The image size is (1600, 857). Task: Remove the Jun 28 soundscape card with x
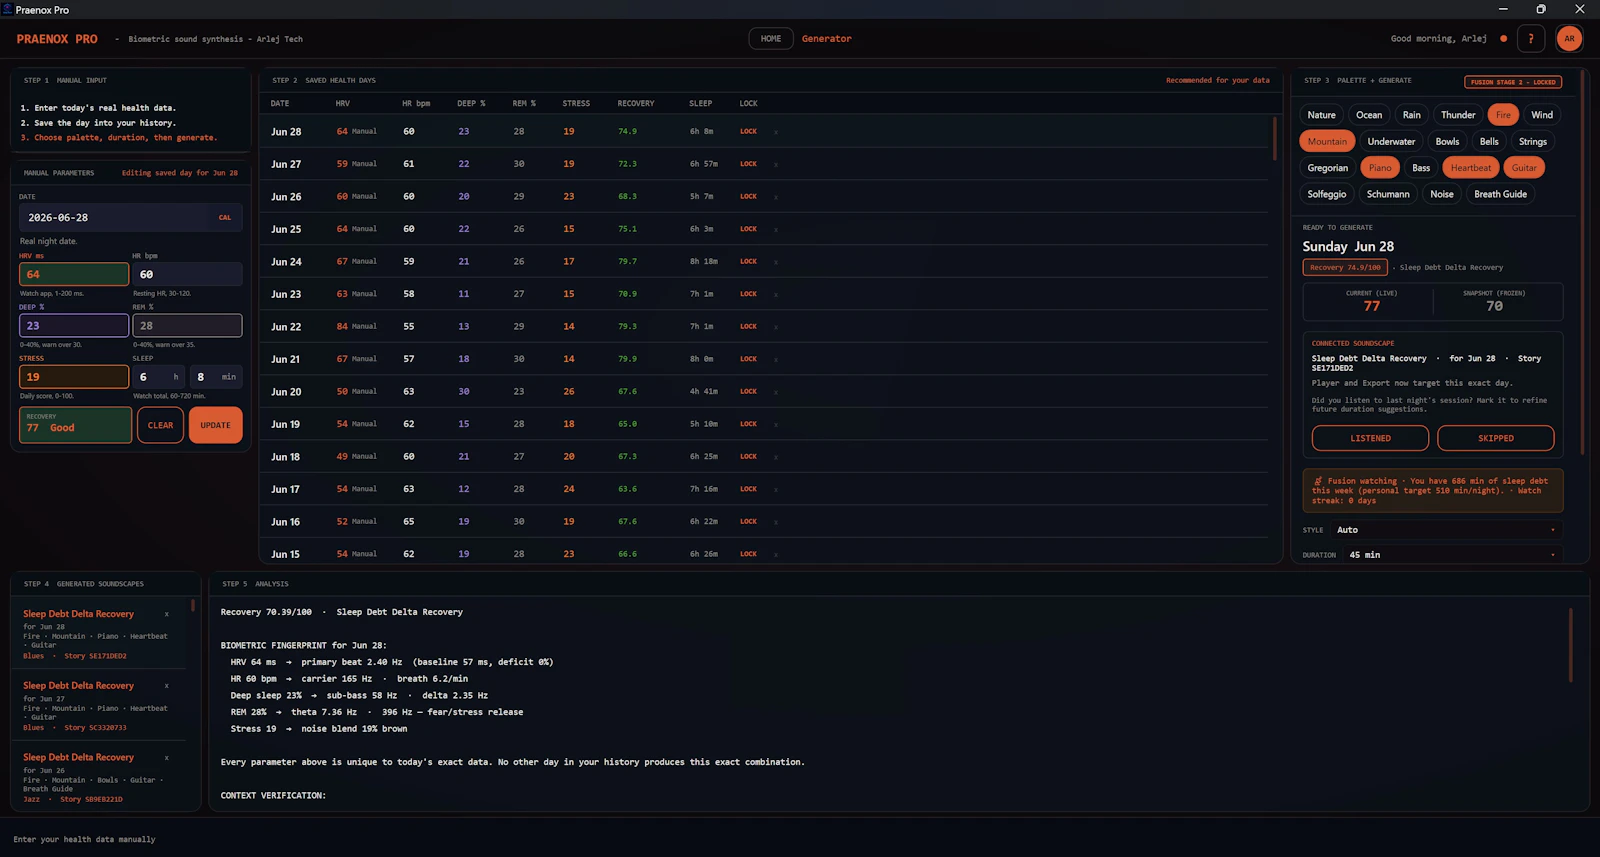coord(167,614)
